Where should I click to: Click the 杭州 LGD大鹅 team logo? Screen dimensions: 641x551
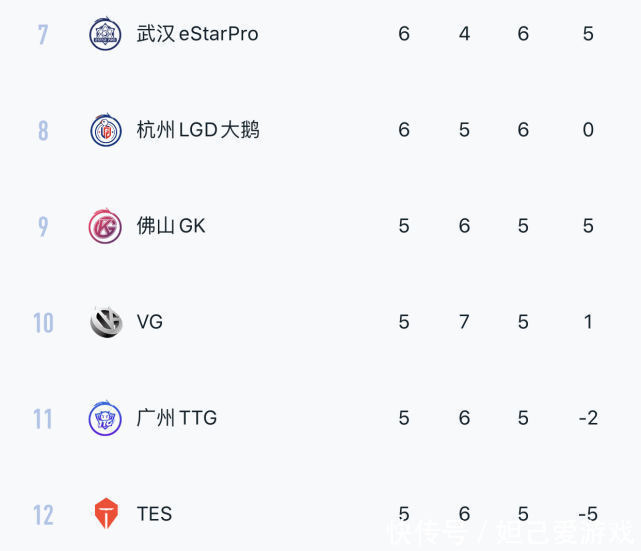105,130
